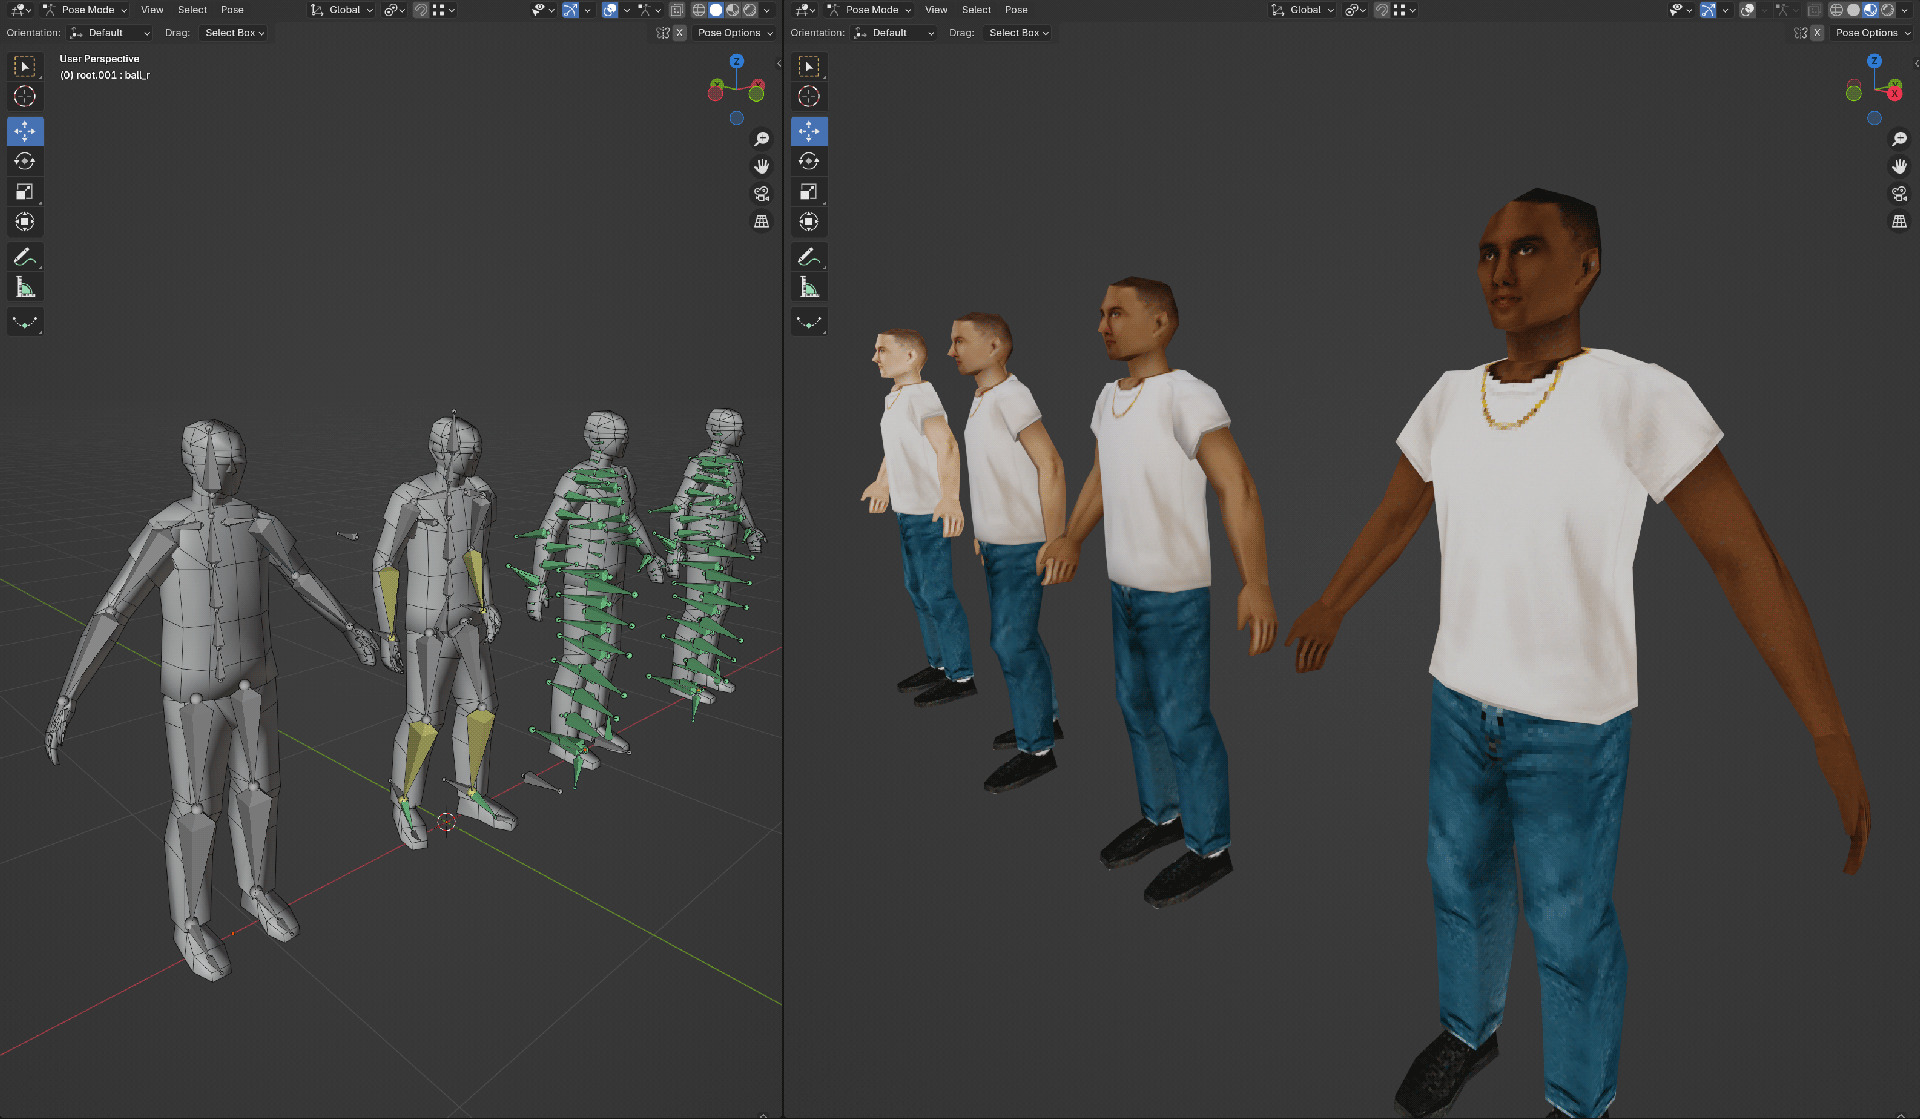Activate the Transform tool in right viewport
Screen dimensions: 1920x1119
pyautogui.click(x=809, y=222)
